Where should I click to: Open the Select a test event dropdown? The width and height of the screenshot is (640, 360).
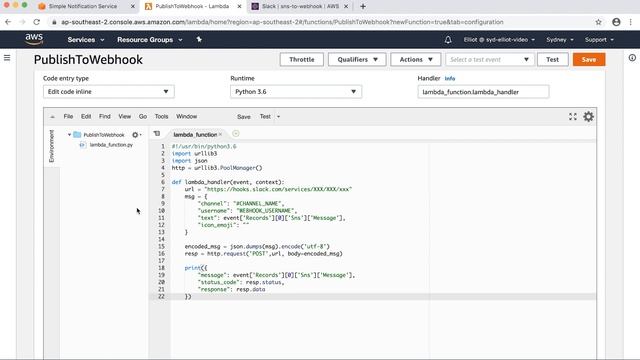[x=489, y=60]
